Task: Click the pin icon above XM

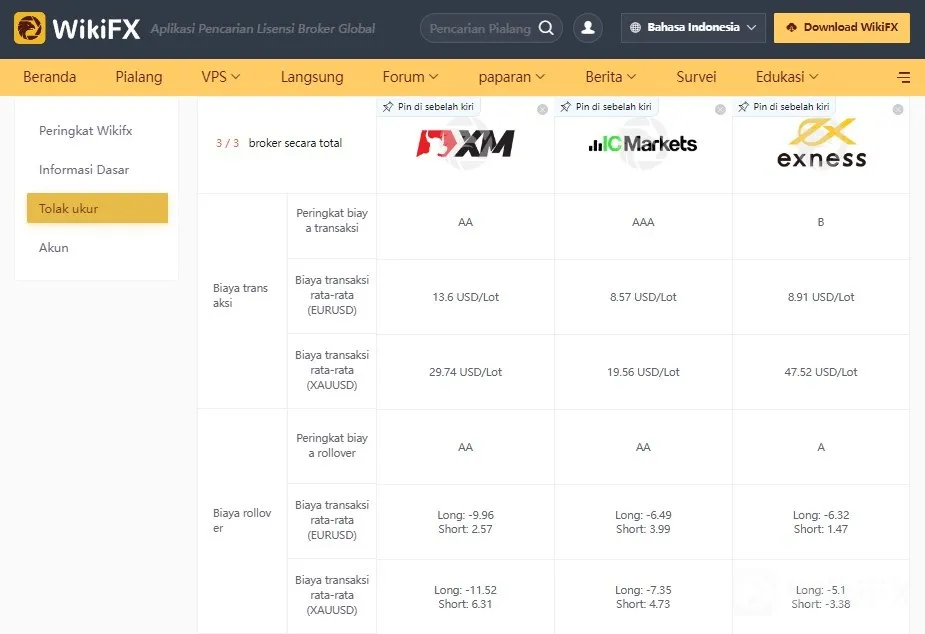Action: pyautogui.click(x=388, y=107)
